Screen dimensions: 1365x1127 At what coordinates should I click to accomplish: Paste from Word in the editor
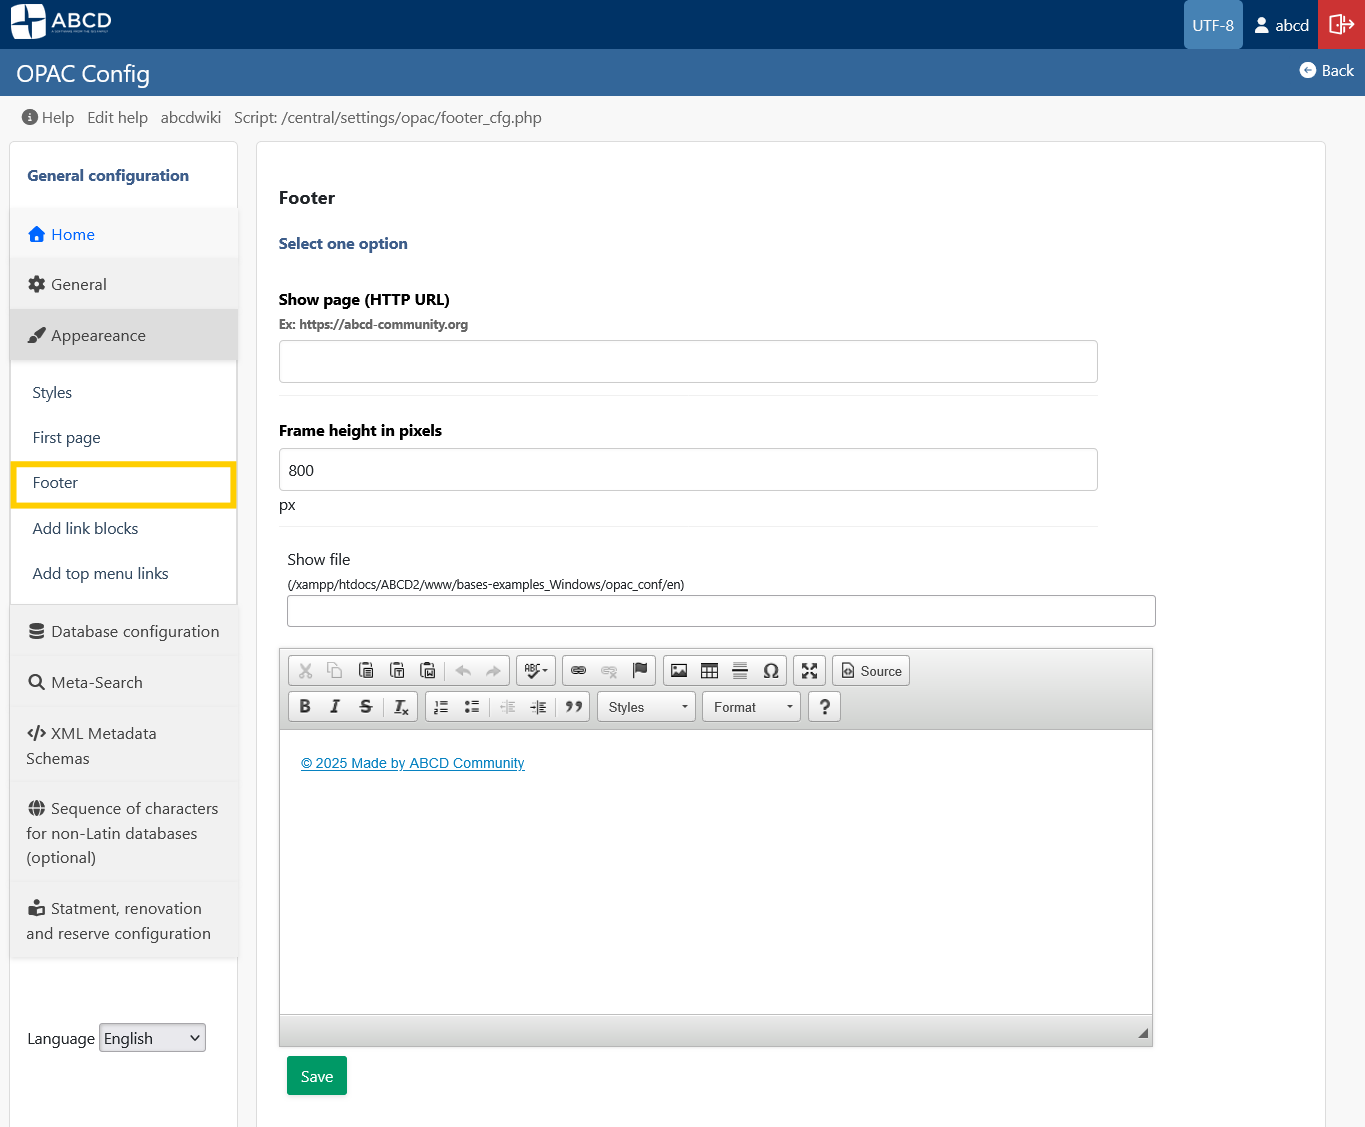tap(427, 670)
